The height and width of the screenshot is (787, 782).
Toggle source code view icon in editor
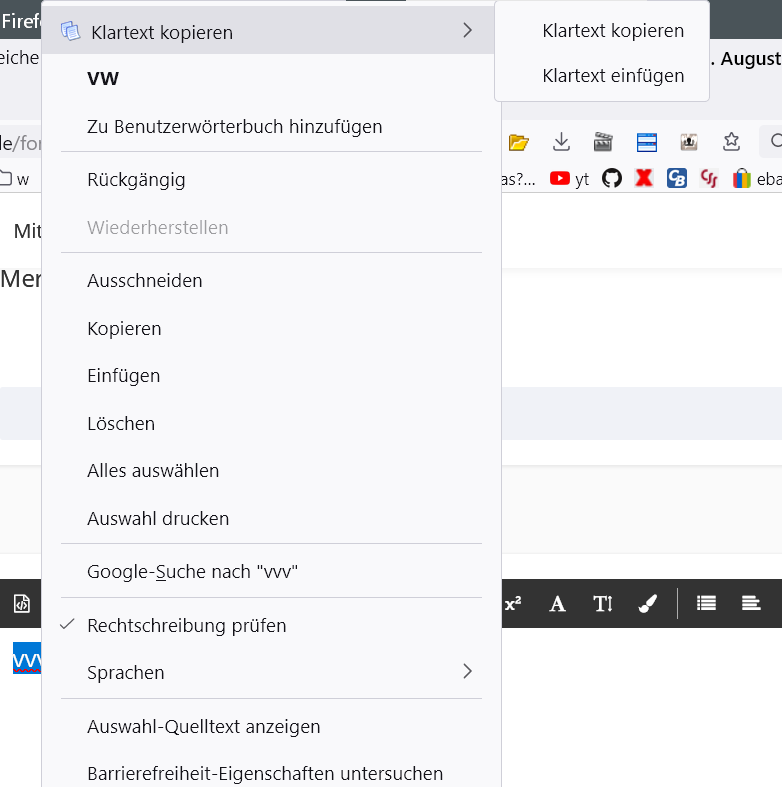click(22, 603)
